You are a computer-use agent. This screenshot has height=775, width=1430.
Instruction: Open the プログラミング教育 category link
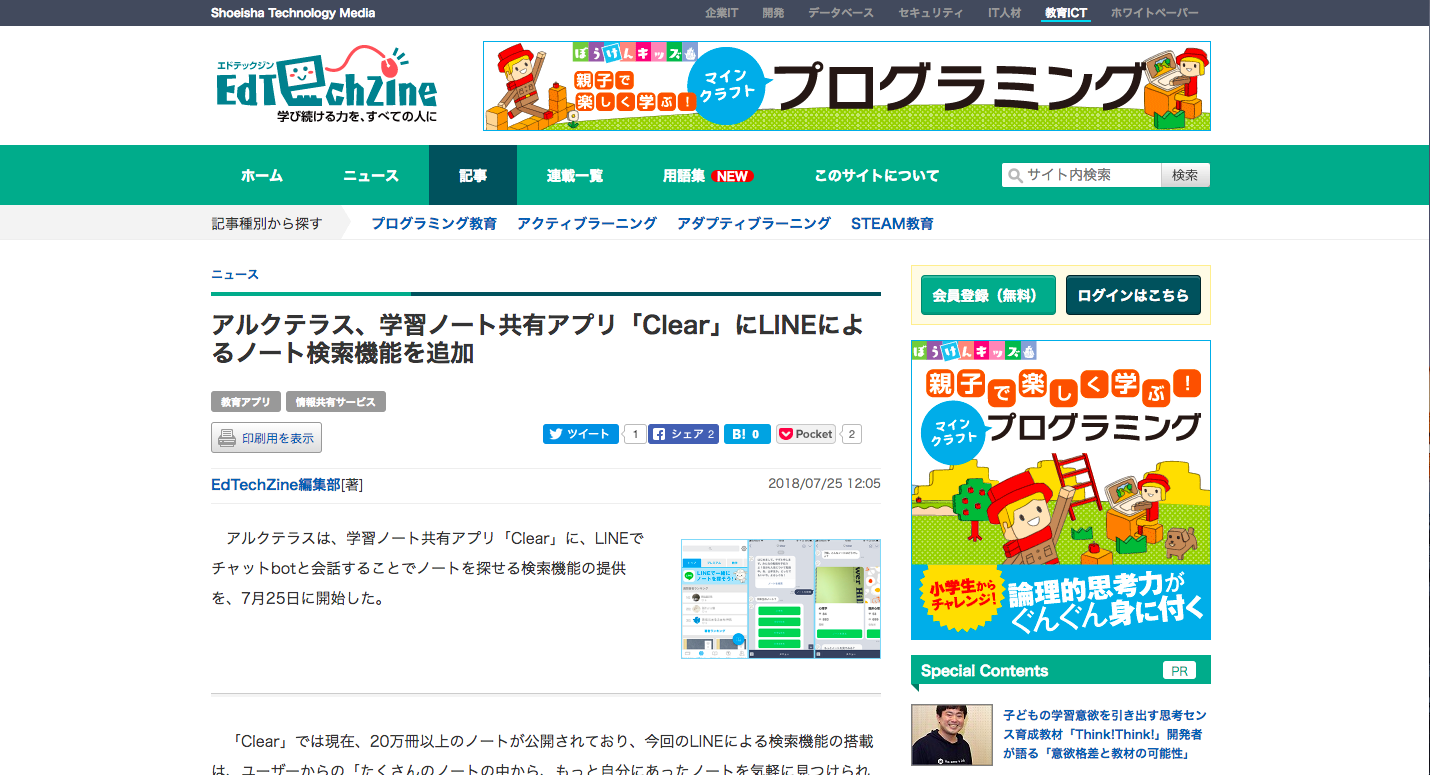click(434, 224)
